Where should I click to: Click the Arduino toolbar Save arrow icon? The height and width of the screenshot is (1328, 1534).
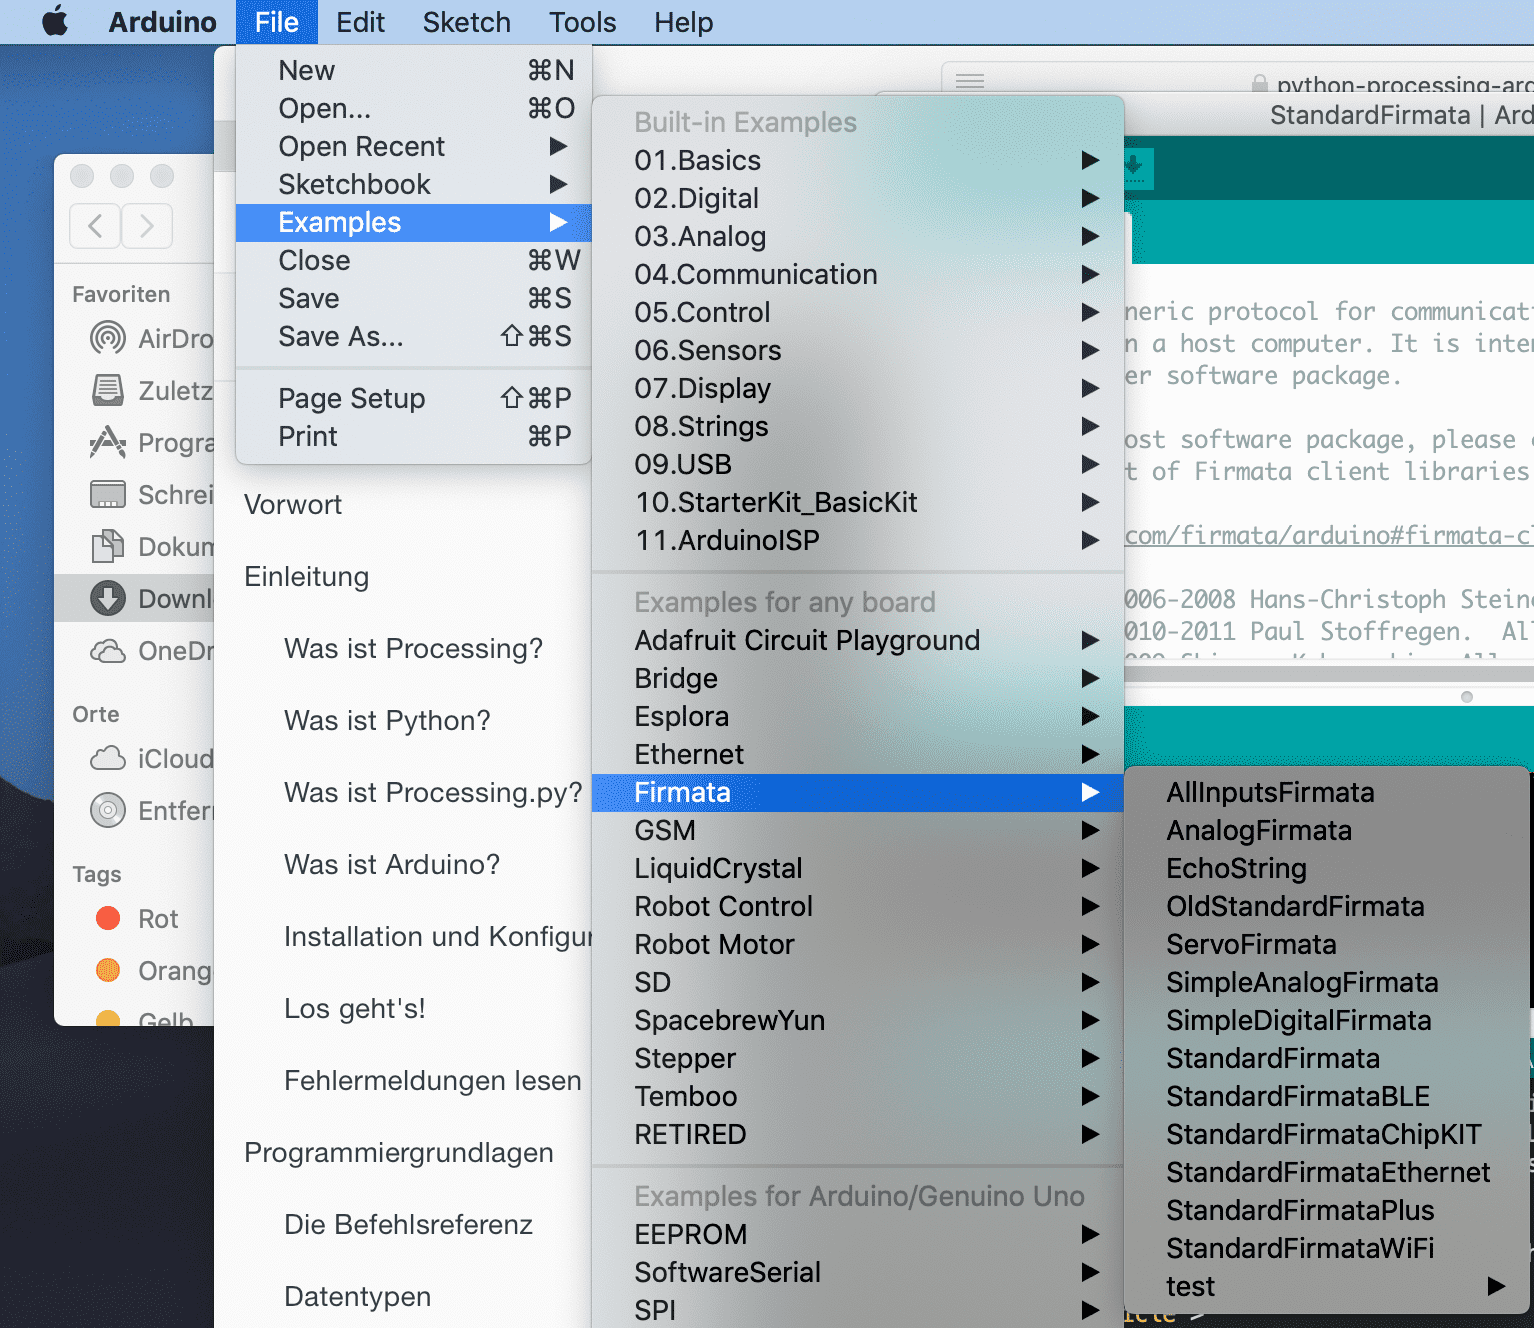[1135, 167]
